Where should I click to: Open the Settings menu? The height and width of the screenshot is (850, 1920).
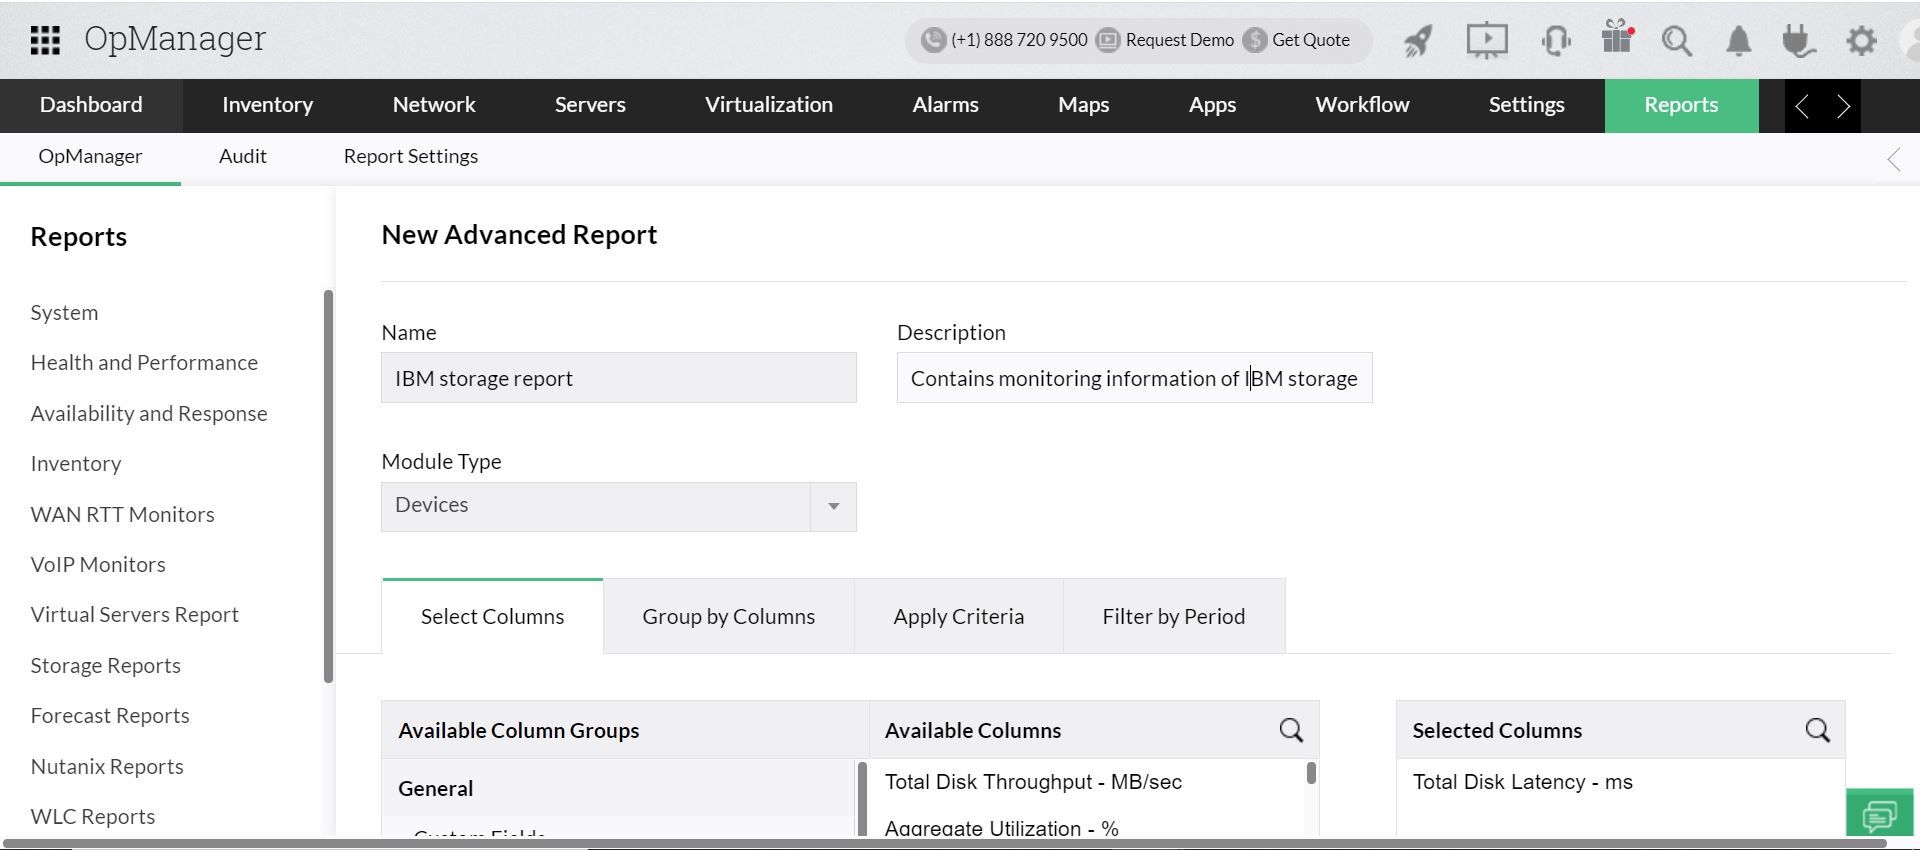click(x=1526, y=105)
